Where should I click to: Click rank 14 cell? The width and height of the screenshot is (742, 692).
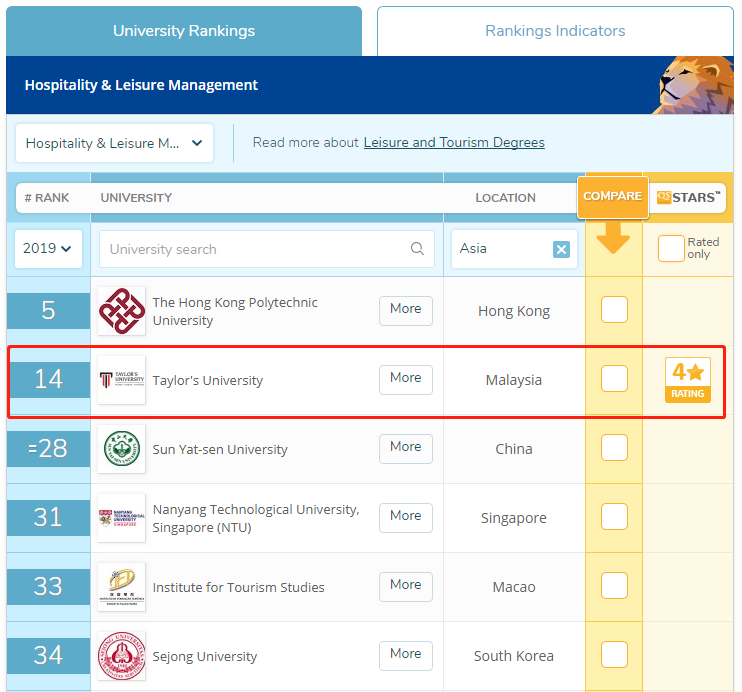click(x=48, y=379)
